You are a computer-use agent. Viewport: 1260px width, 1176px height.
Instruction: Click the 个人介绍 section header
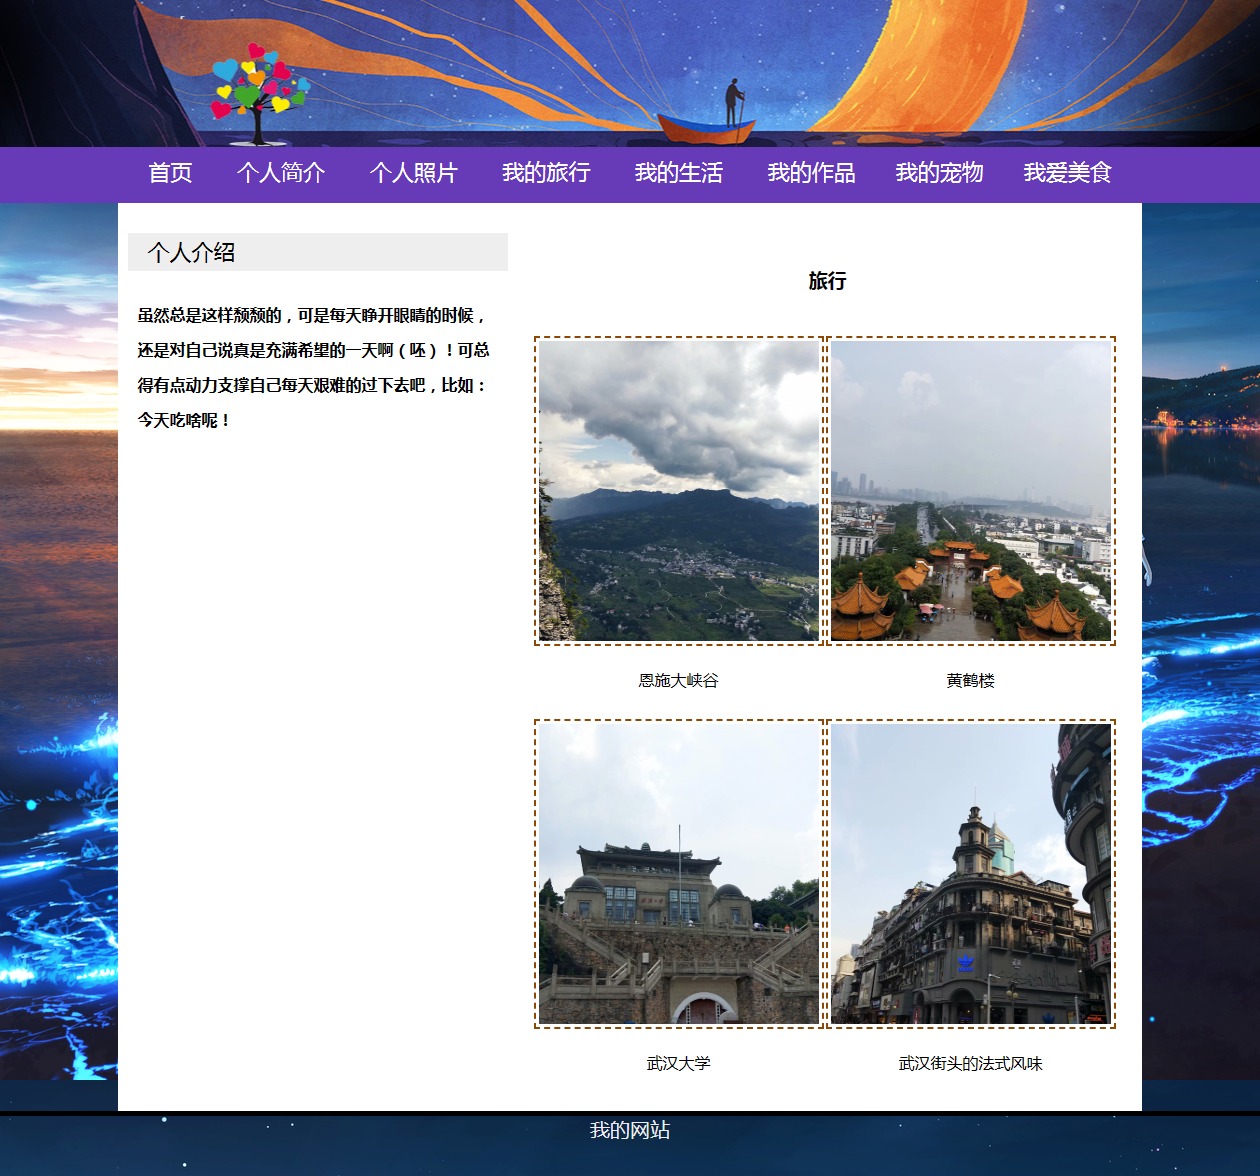click(x=191, y=253)
